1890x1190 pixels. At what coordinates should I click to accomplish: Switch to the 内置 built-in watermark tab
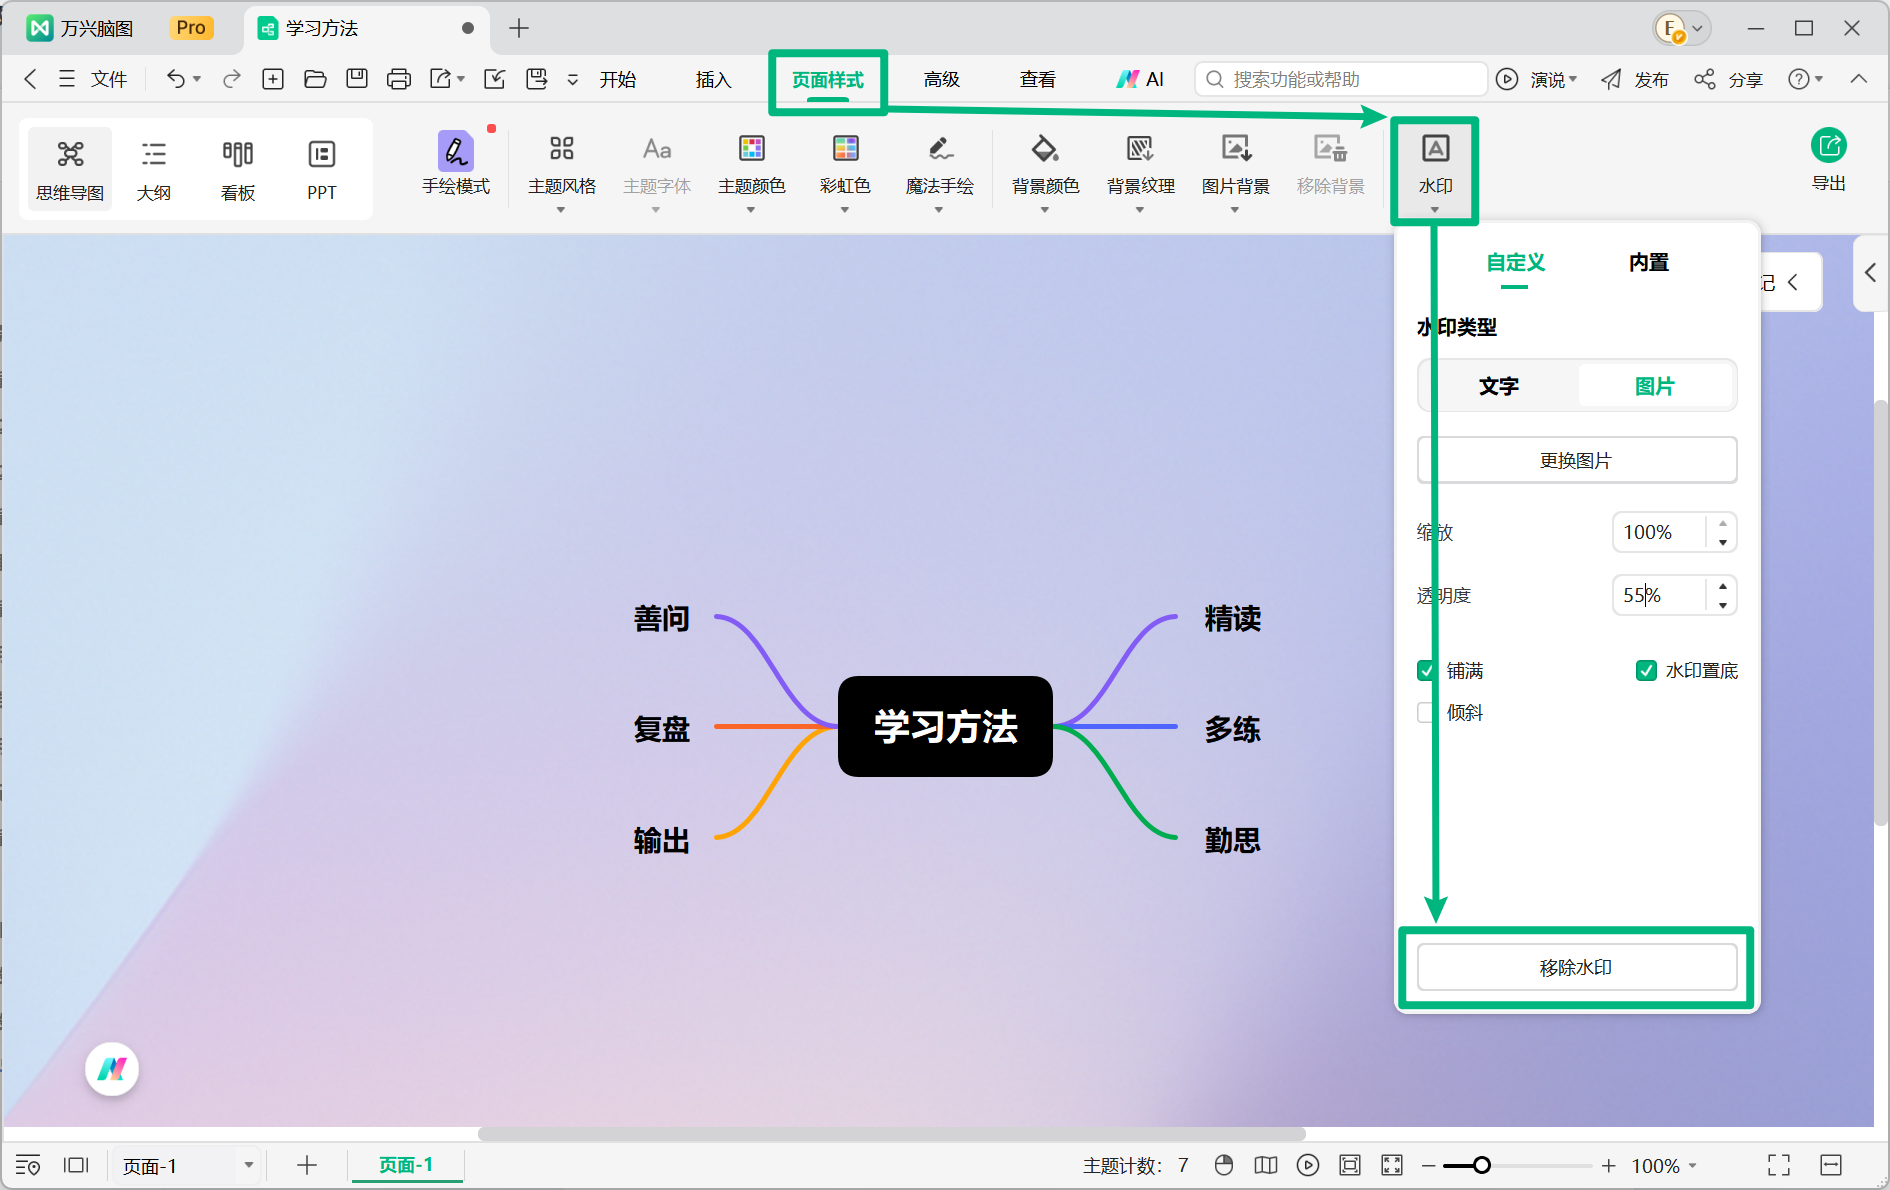pyautogui.click(x=1649, y=263)
